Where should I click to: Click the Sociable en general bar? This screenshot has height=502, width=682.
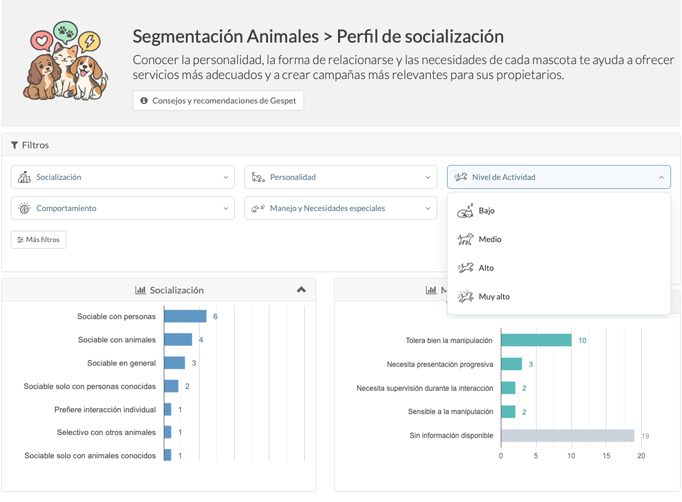click(175, 363)
